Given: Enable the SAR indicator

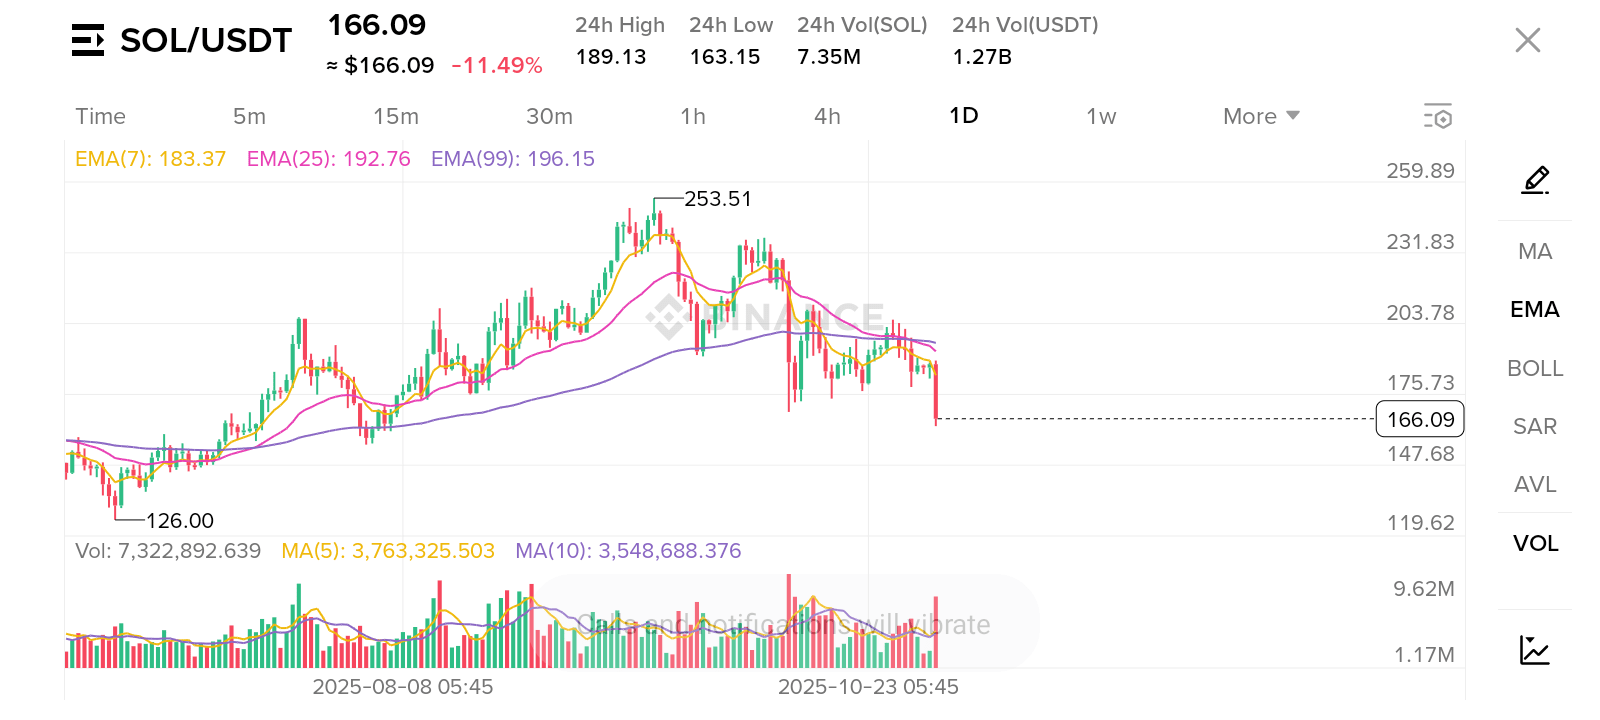Looking at the screenshot, I should pos(1535,426).
